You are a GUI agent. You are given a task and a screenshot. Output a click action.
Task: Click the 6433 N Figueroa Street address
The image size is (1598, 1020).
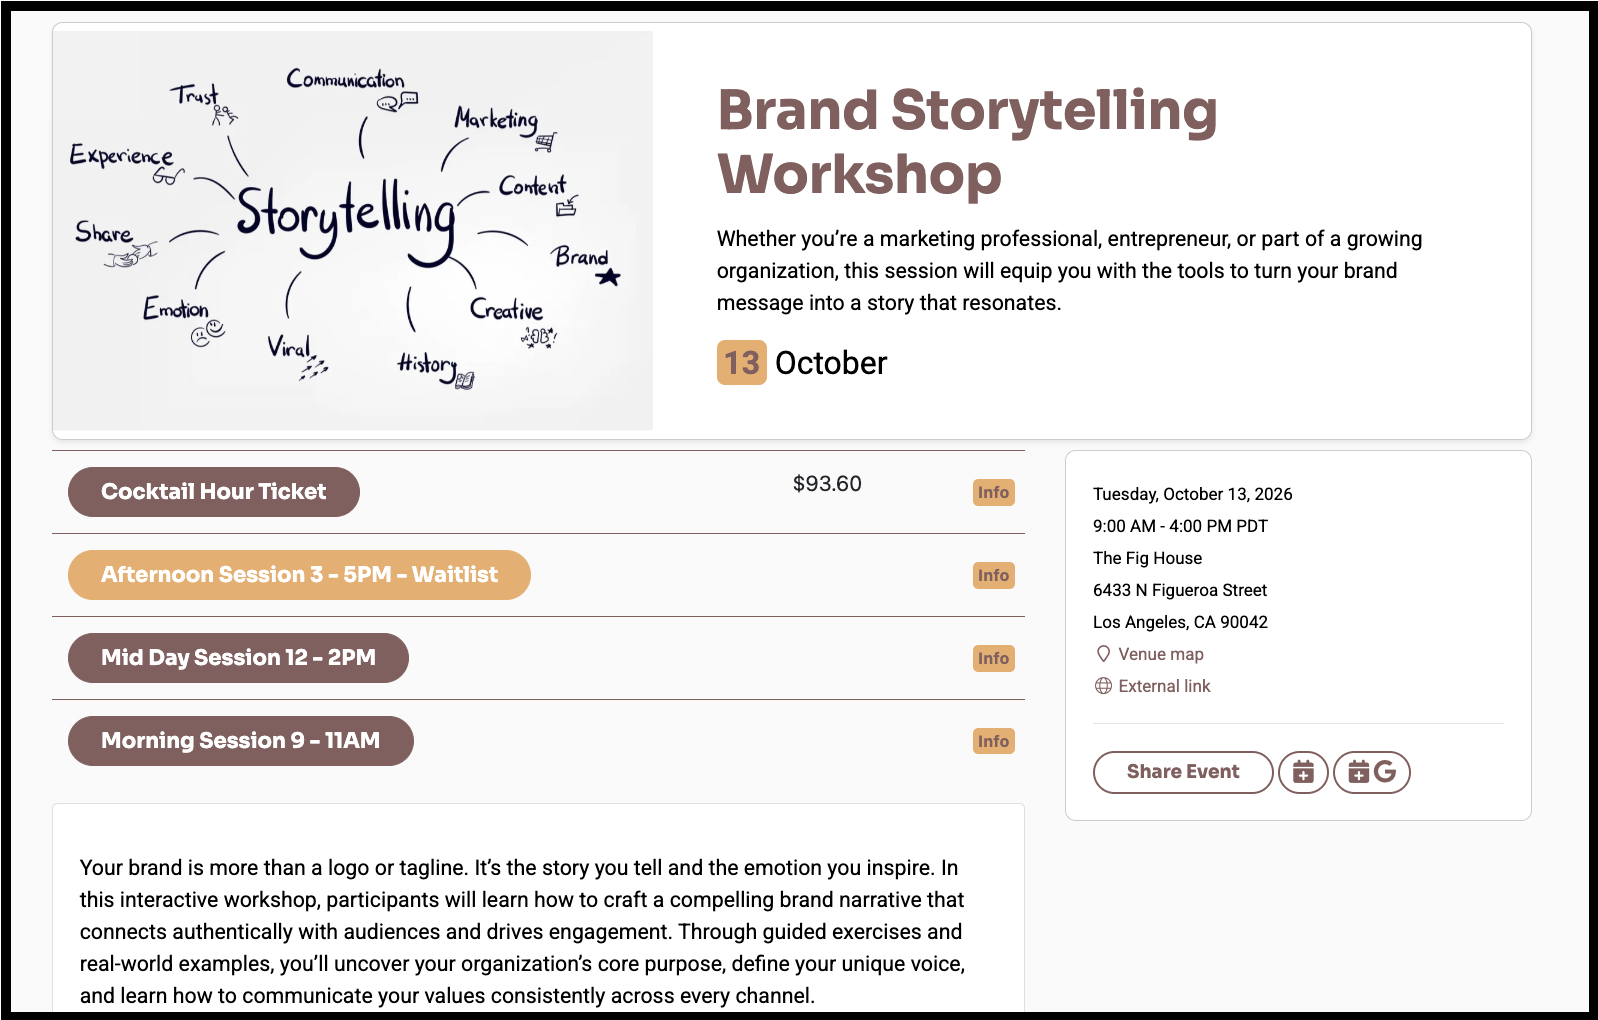(1180, 590)
